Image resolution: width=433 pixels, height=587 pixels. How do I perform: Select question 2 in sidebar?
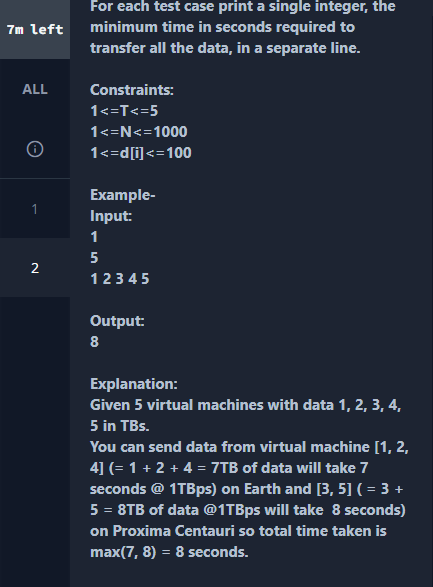click(35, 268)
